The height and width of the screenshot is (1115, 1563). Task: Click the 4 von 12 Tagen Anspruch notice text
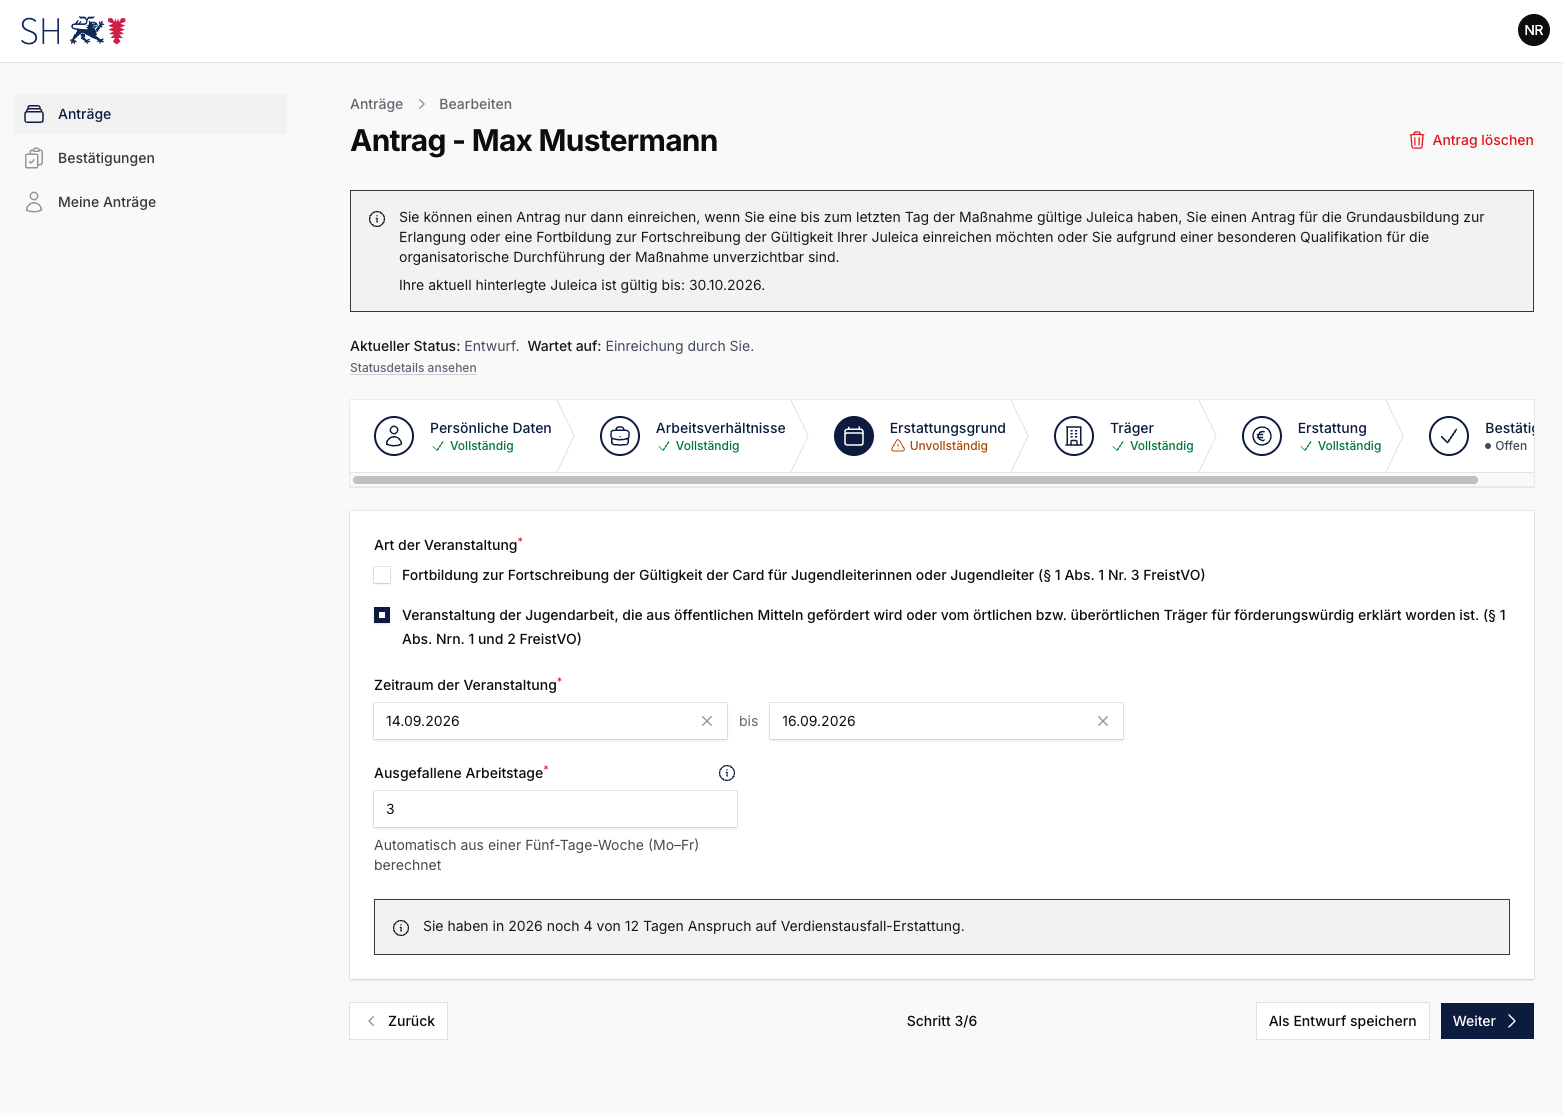694,926
